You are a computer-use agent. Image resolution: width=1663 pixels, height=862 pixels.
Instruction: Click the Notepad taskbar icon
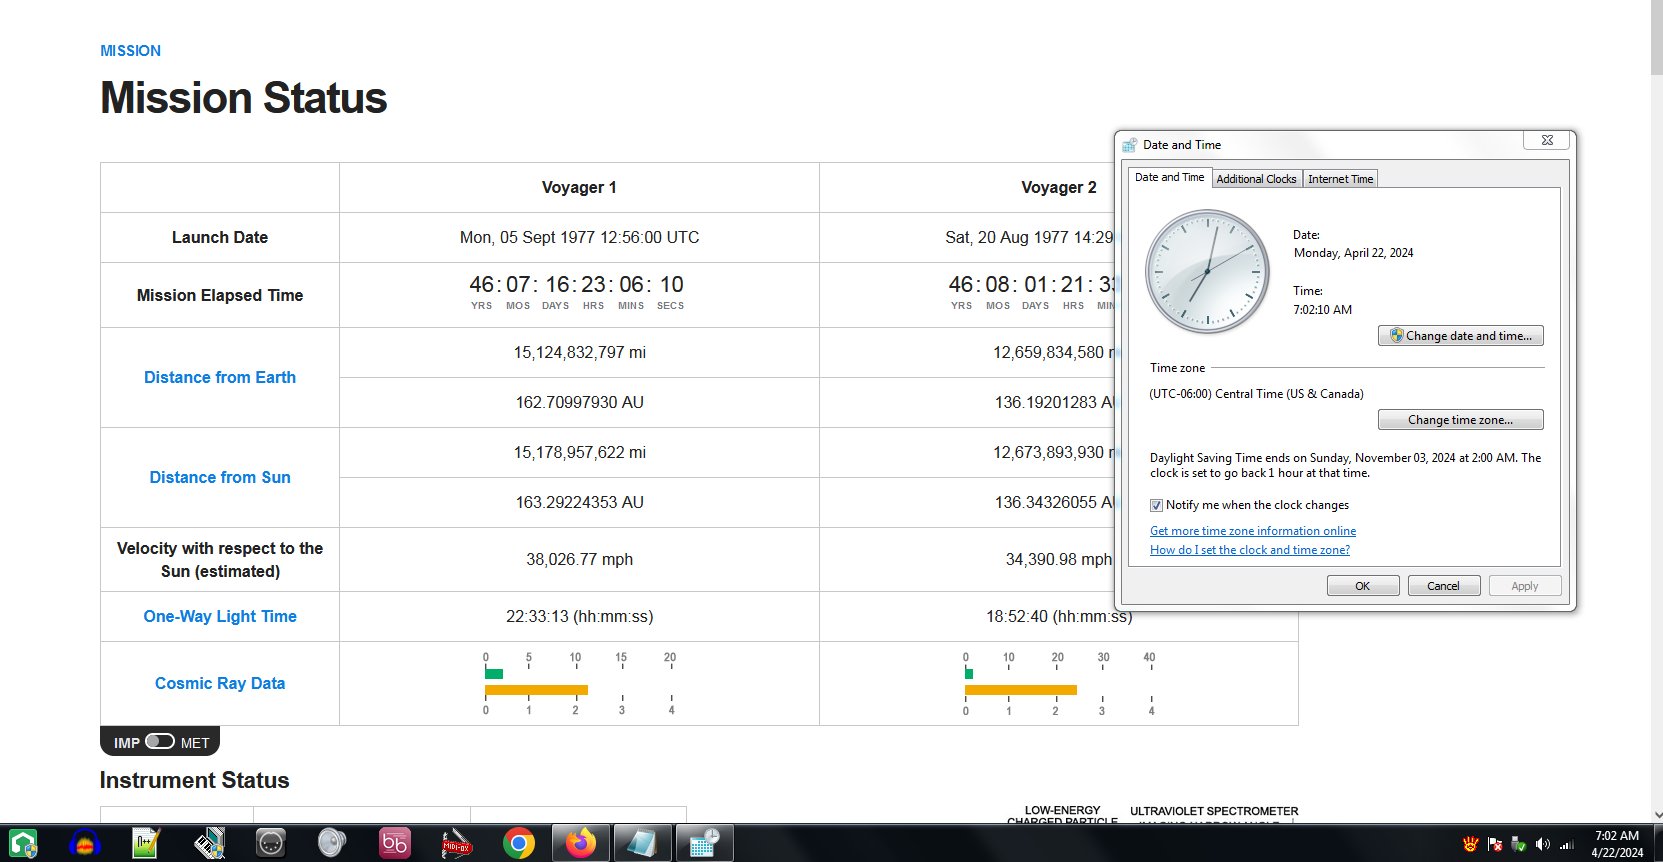[x=641, y=844]
